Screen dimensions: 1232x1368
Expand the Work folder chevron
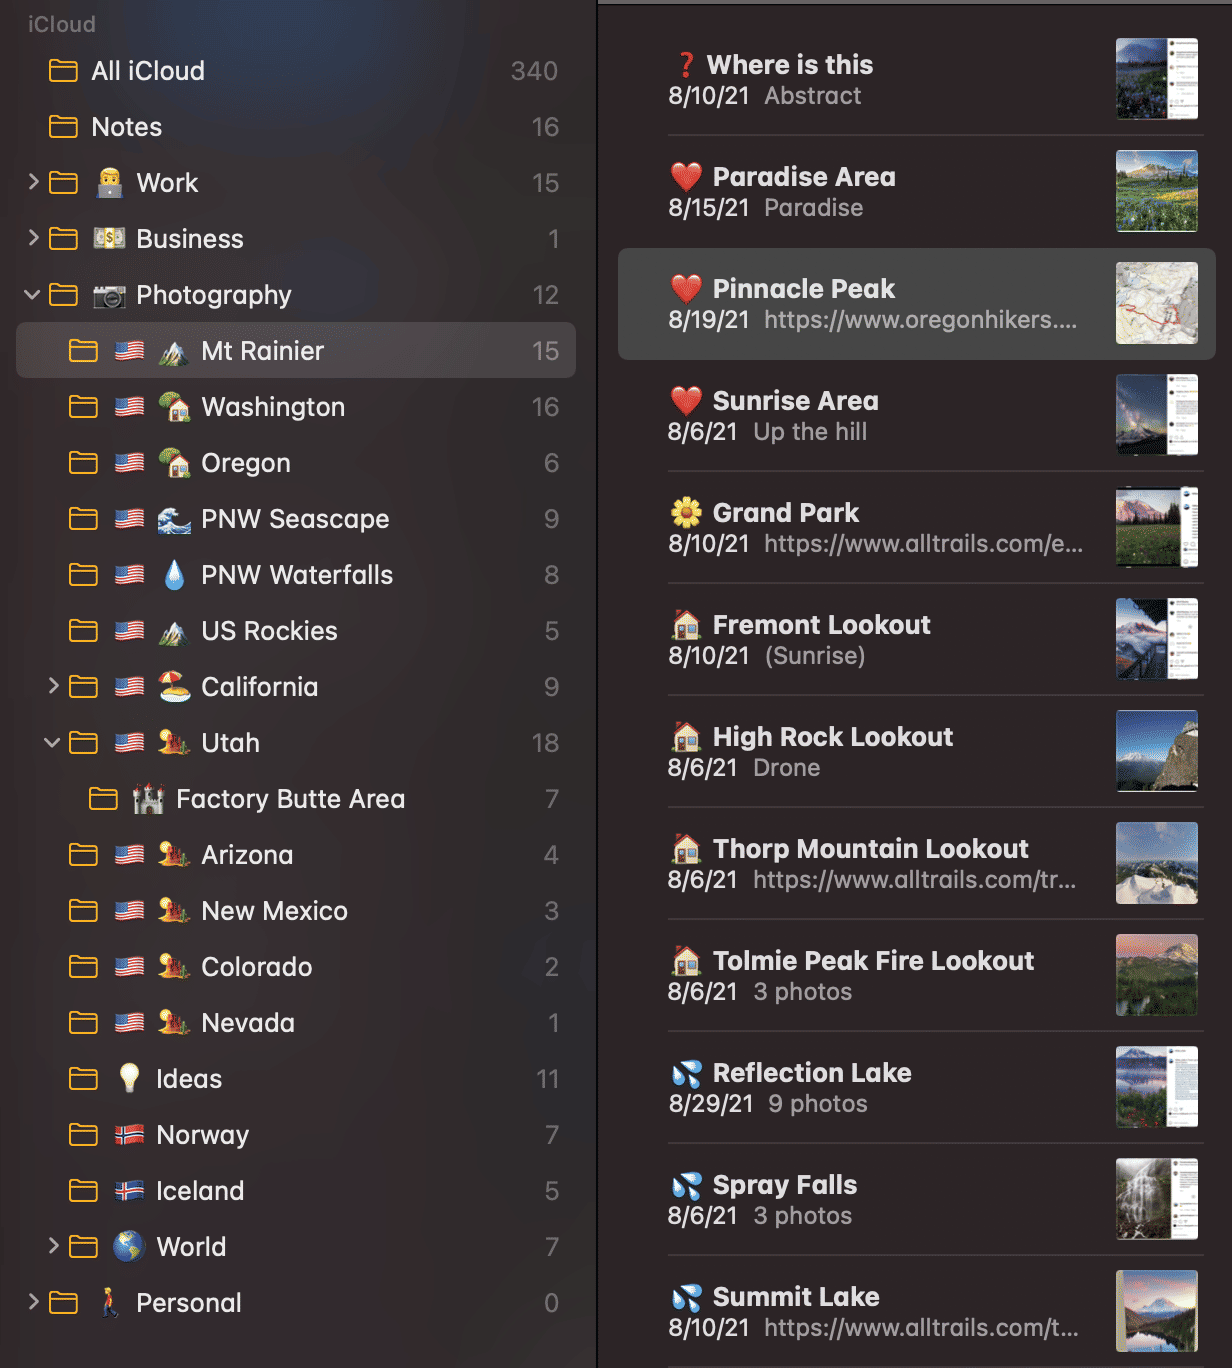(33, 182)
